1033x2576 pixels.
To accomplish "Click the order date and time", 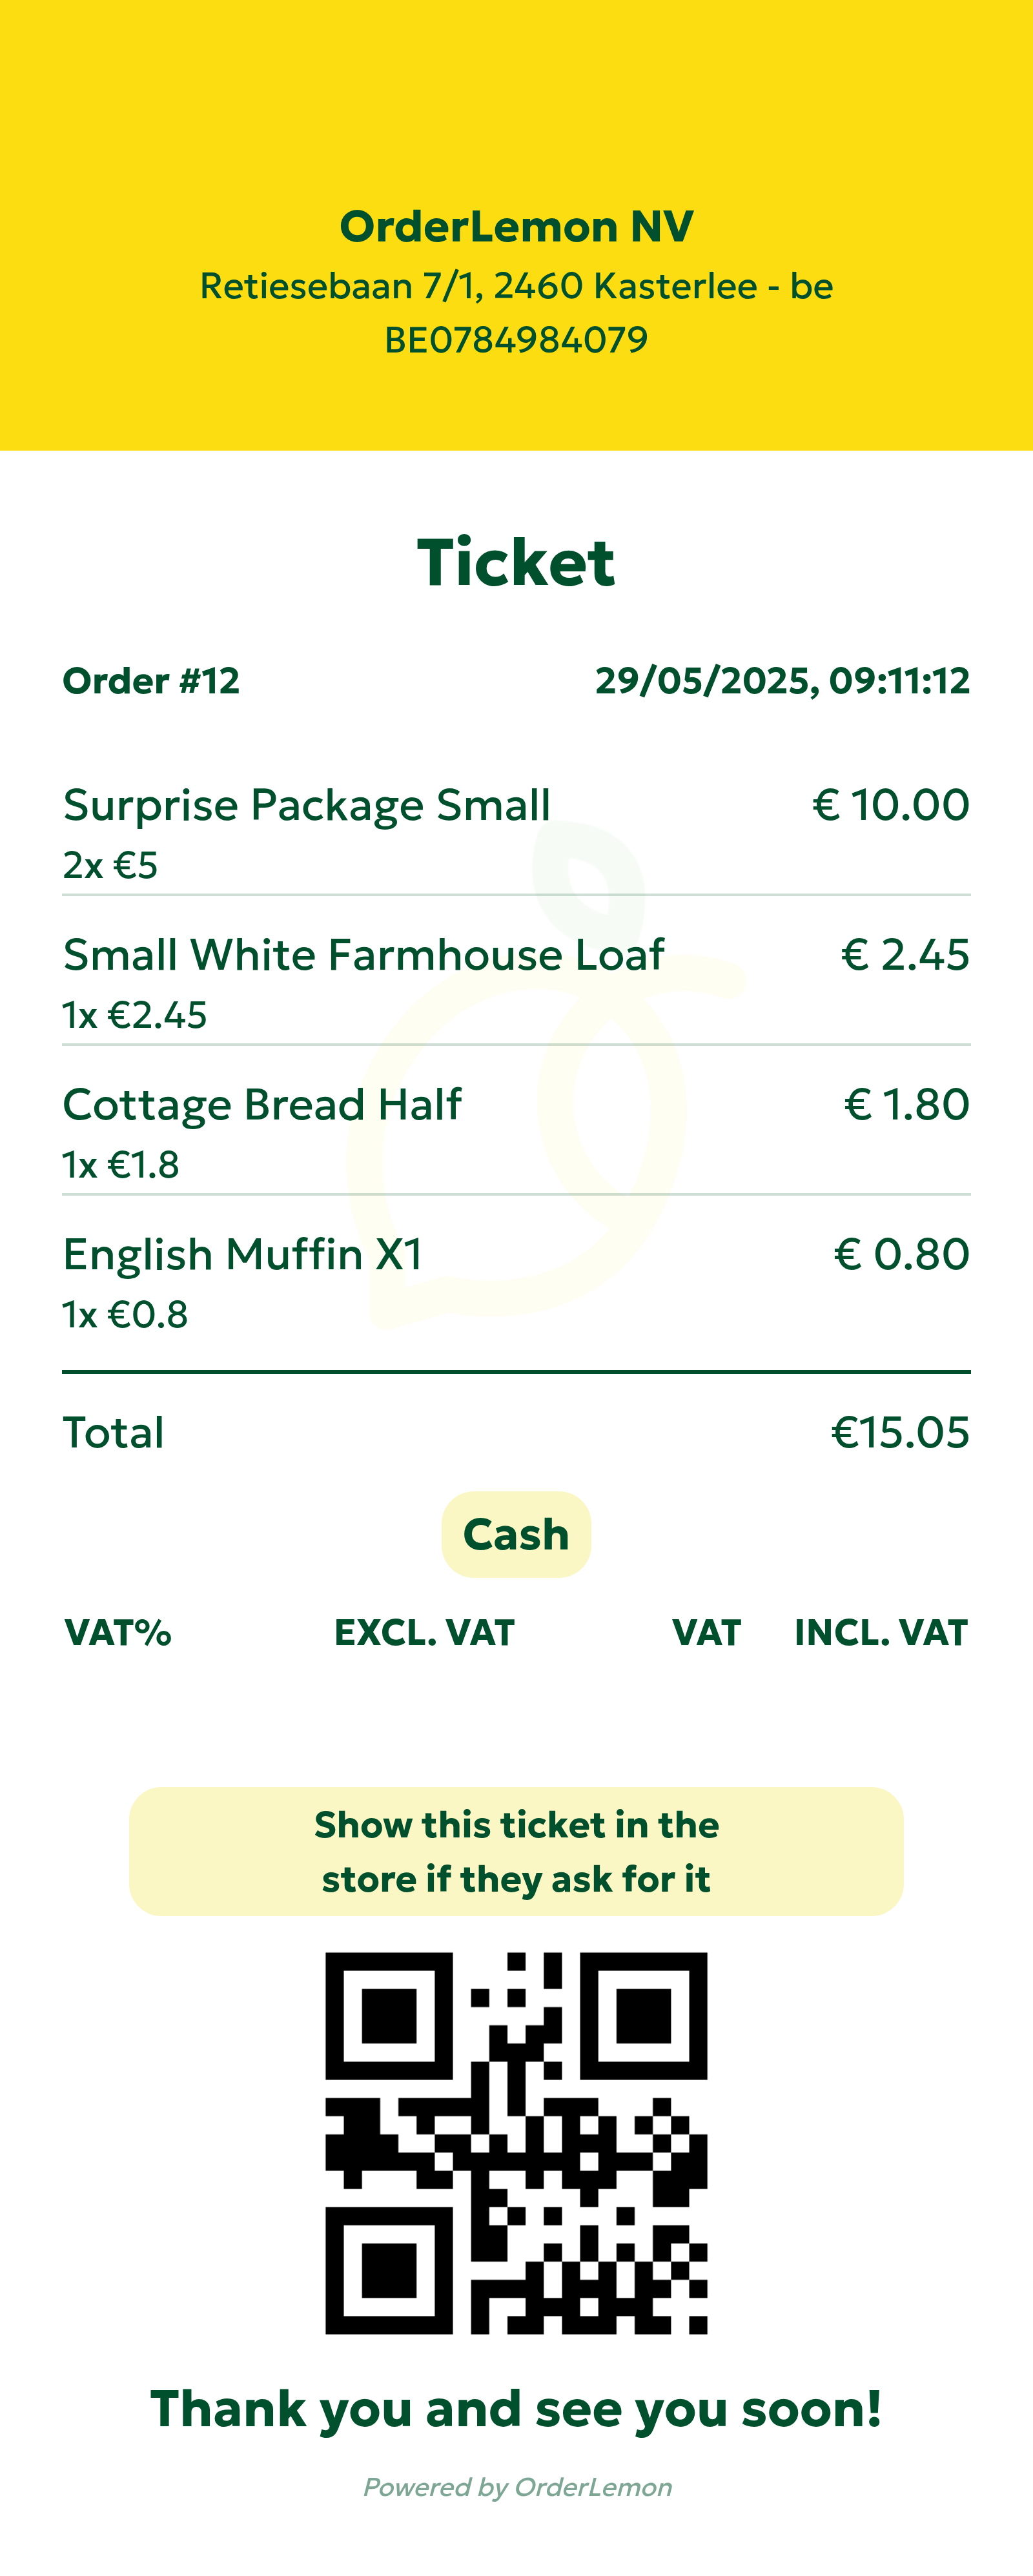I will tap(782, 681).
